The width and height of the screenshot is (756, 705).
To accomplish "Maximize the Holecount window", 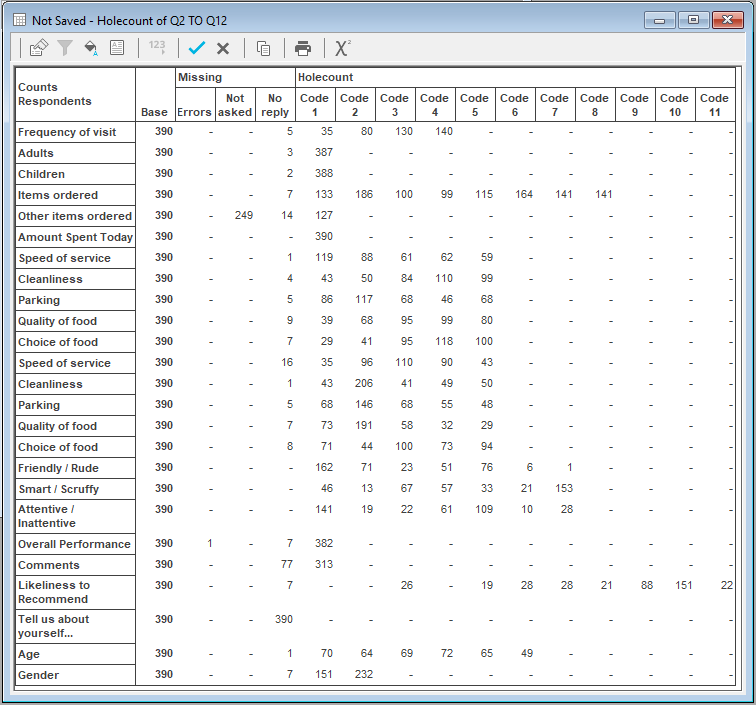I will (694, 19).
